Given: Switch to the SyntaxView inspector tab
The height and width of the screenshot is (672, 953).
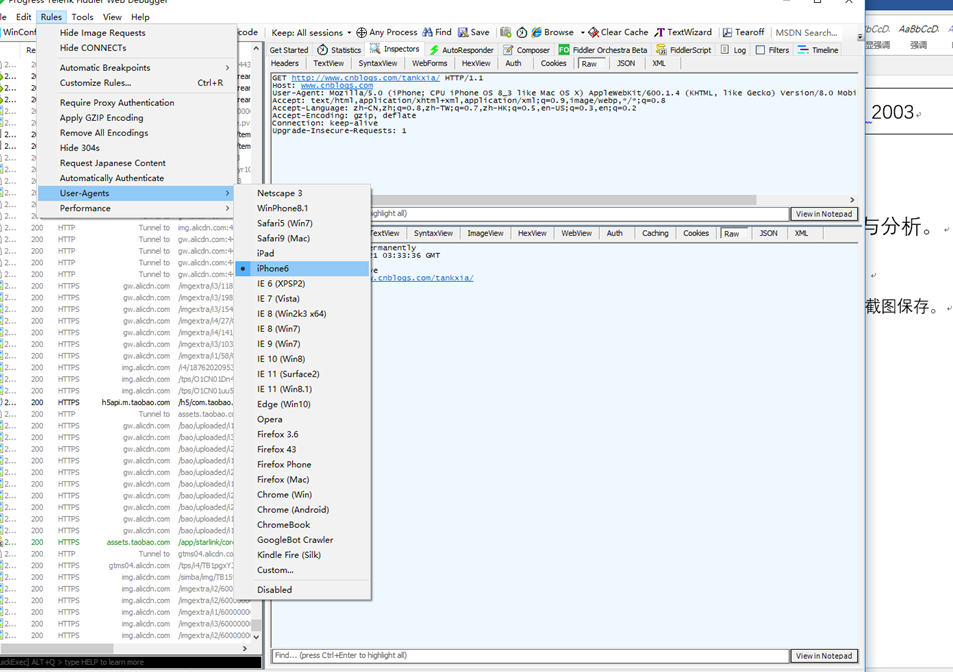Looking at the screenshot, I should pyautogui.click(x=378, y=62).
